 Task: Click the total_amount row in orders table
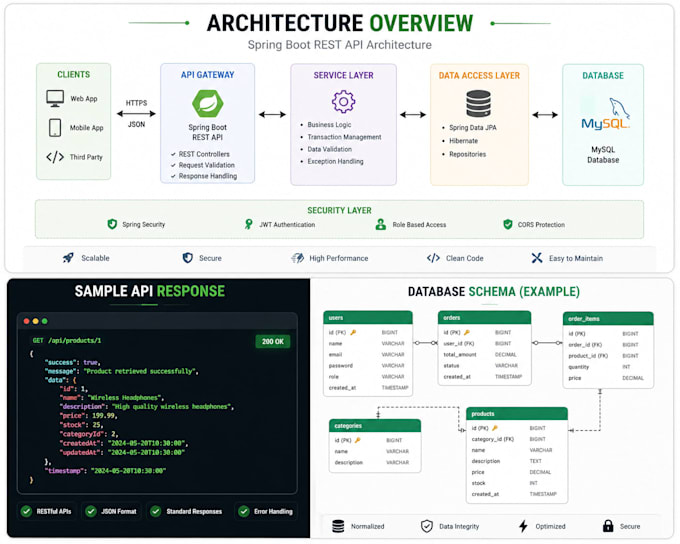(483, 354)
